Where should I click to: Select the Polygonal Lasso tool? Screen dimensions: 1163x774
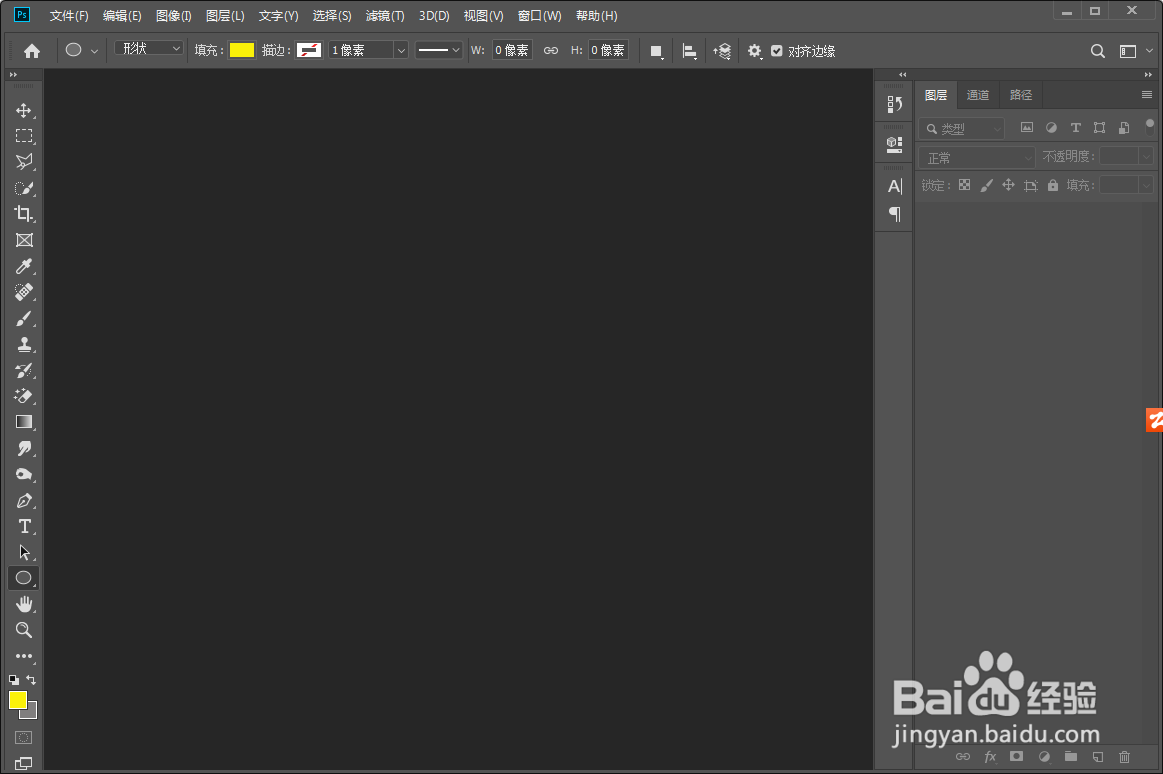click(24, 162)
